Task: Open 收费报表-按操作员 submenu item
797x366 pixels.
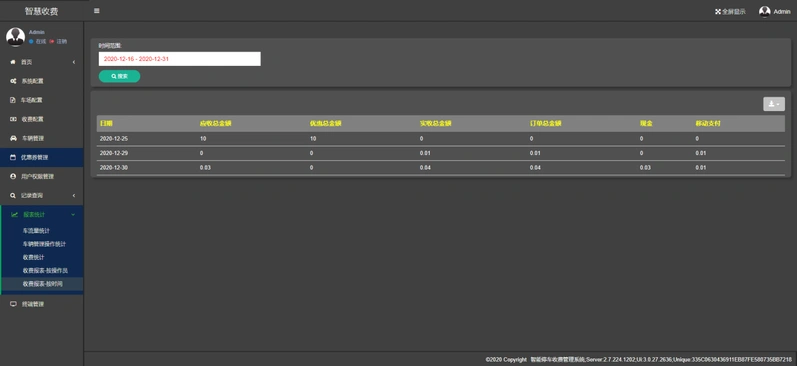Action: 45,270
